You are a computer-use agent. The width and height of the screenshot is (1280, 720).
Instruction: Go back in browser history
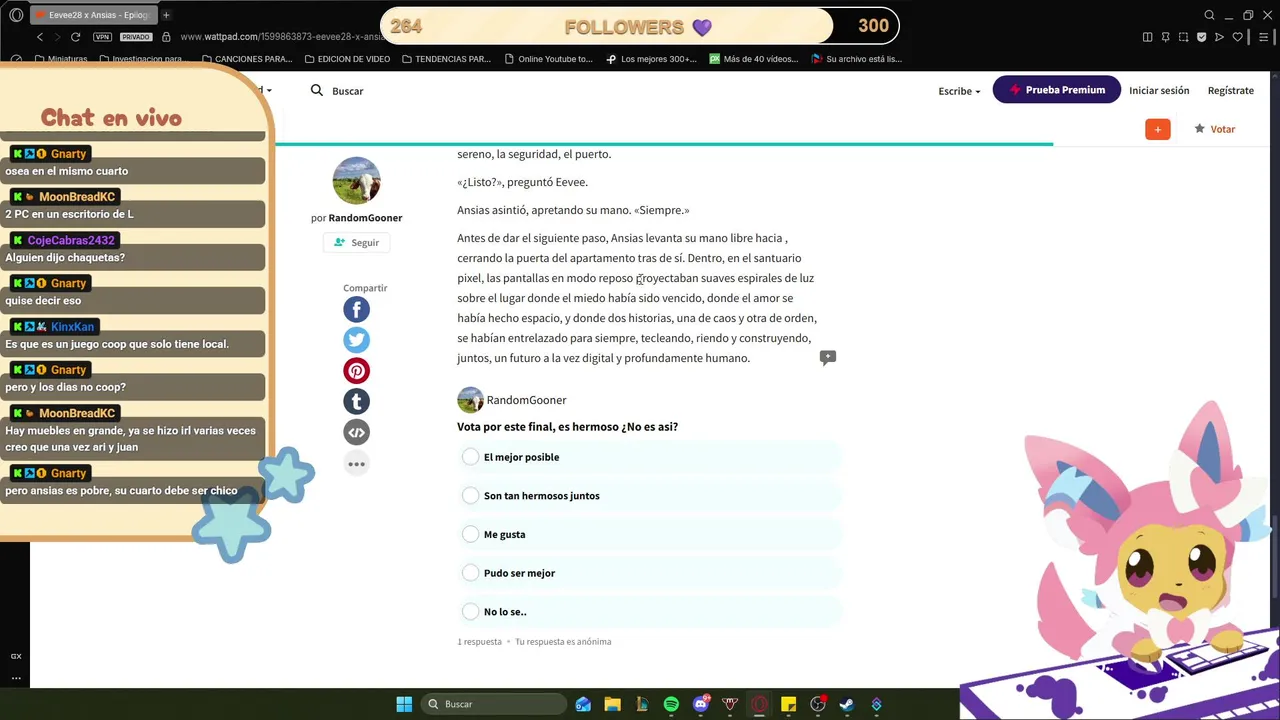point(40,37)
